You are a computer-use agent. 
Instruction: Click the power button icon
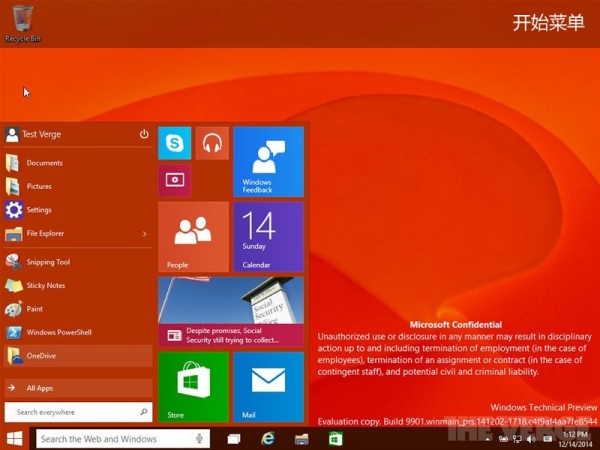[x=144, y=134]
